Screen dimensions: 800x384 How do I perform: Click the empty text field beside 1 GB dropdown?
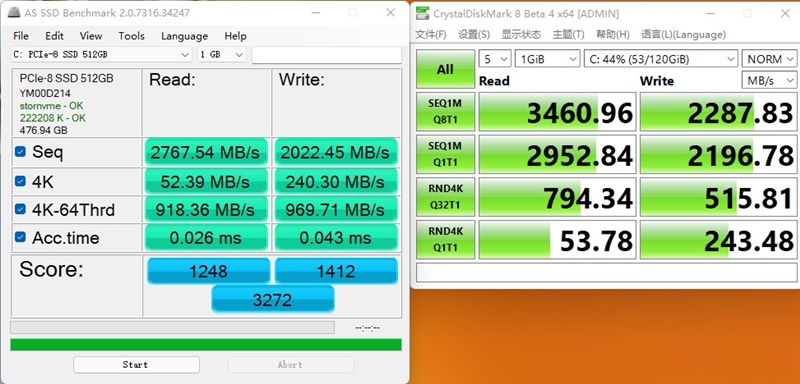(327, 55)
